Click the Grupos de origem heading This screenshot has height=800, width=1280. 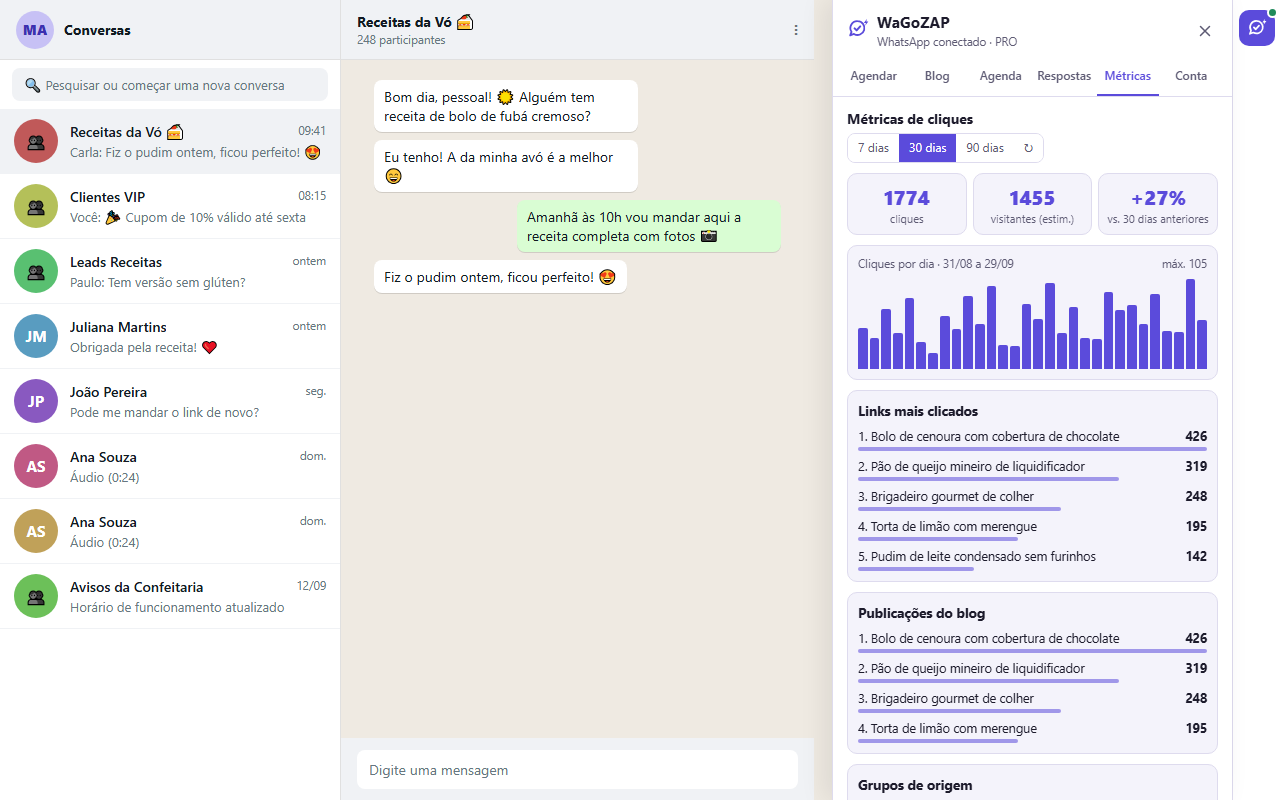pos(915,785)
